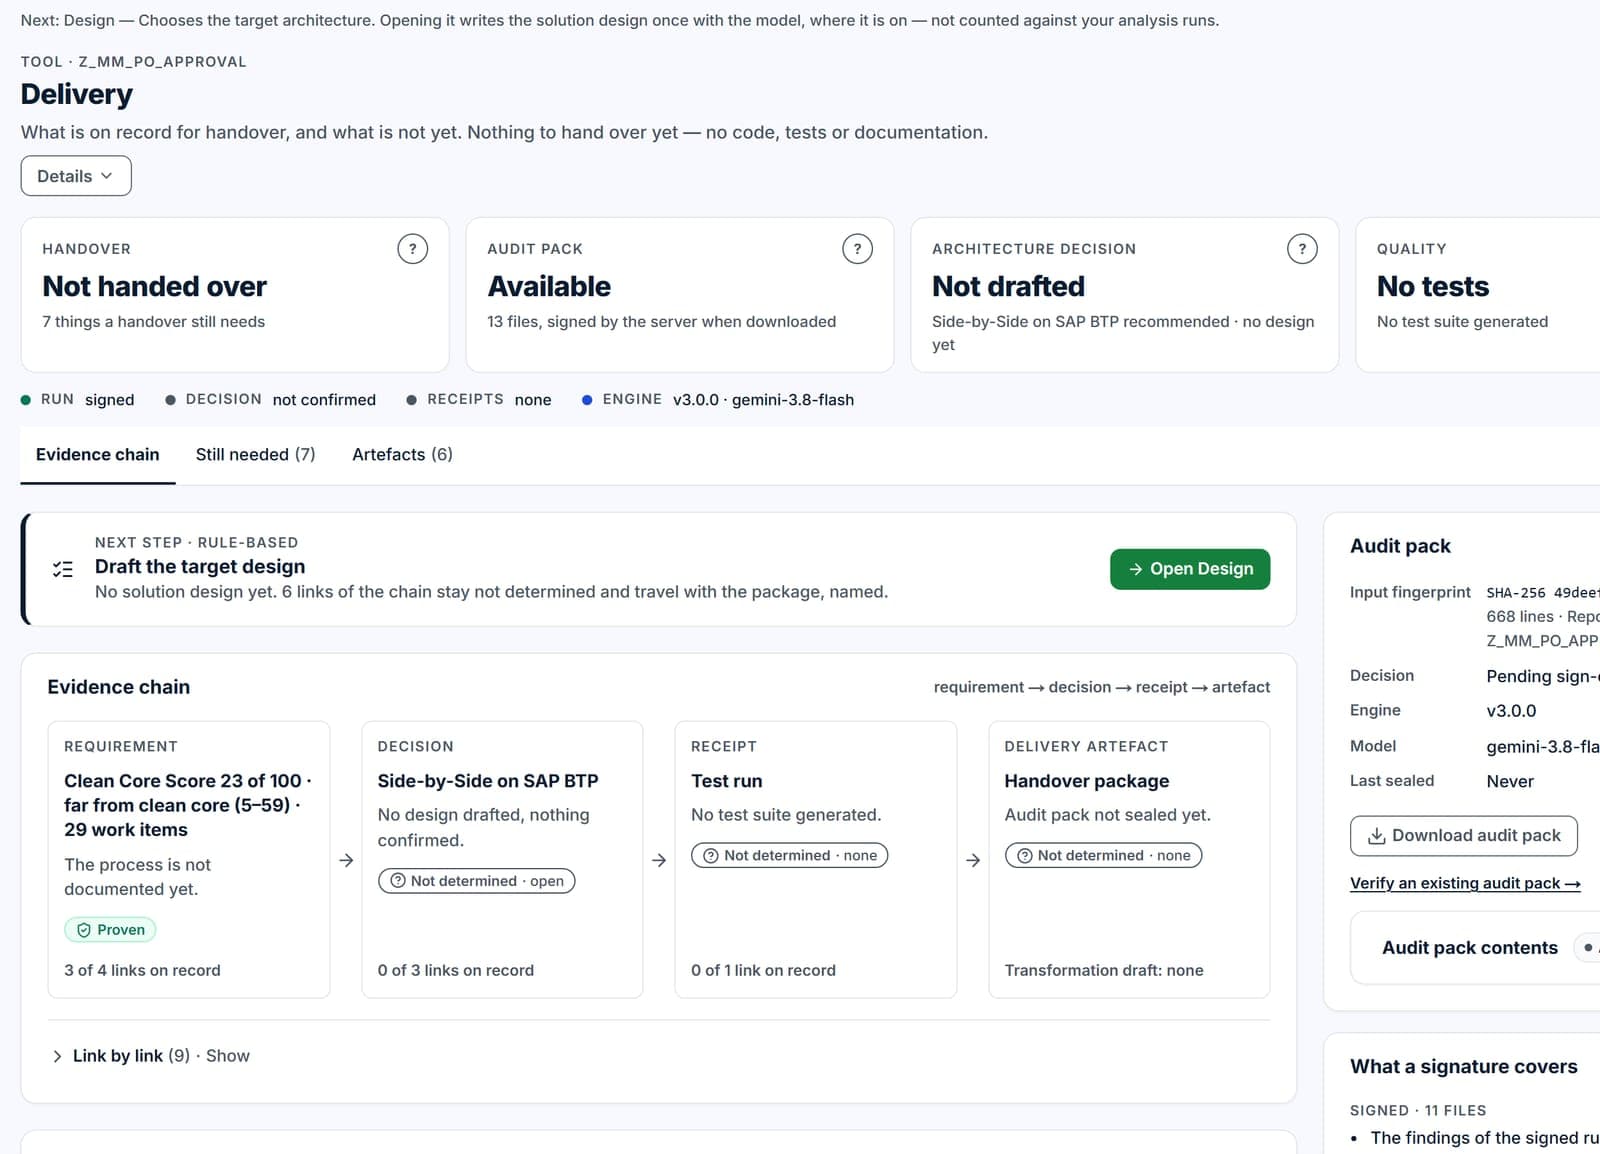Click the RUN signed status indicator

point(78,400)
